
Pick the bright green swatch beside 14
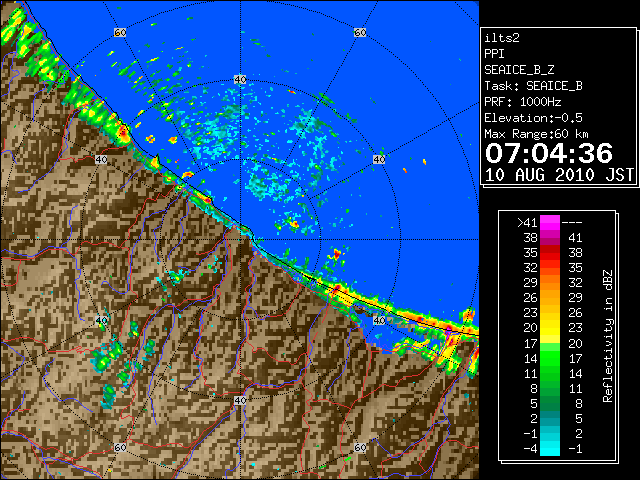coord(550,358)
